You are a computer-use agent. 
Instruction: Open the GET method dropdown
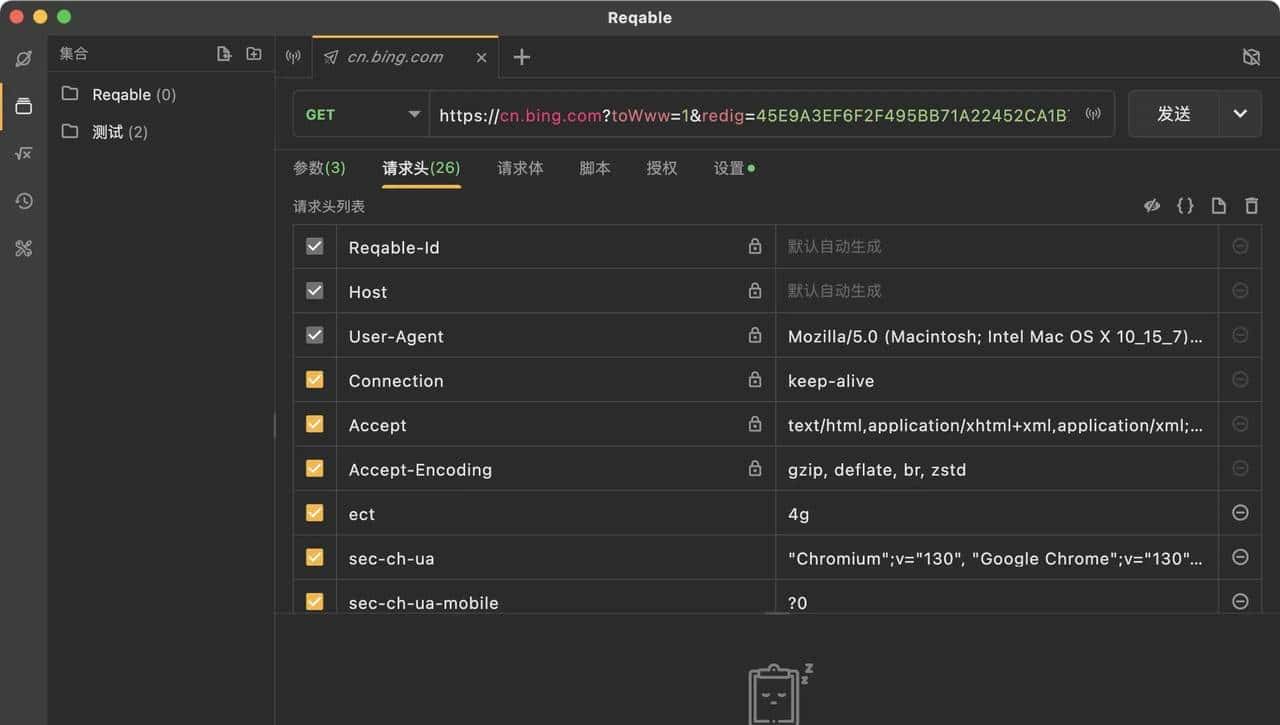click(360, 115)
